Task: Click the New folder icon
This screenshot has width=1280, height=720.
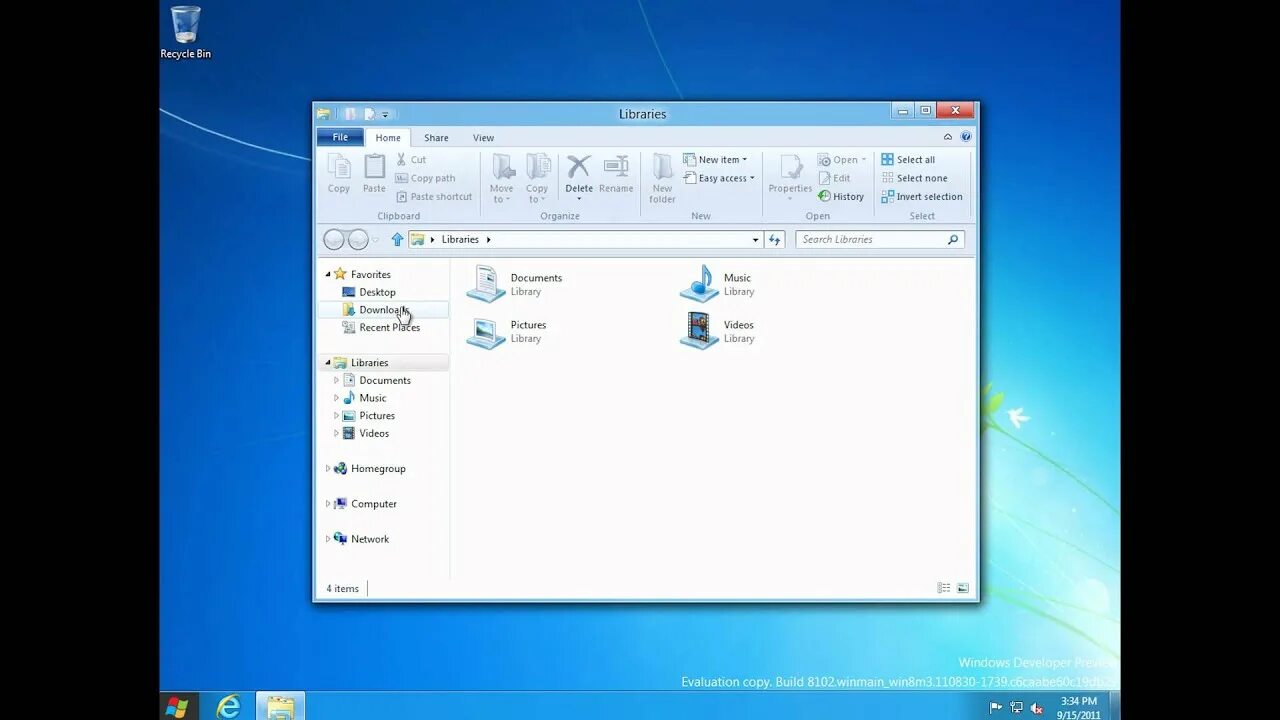Action: point(662,179)
